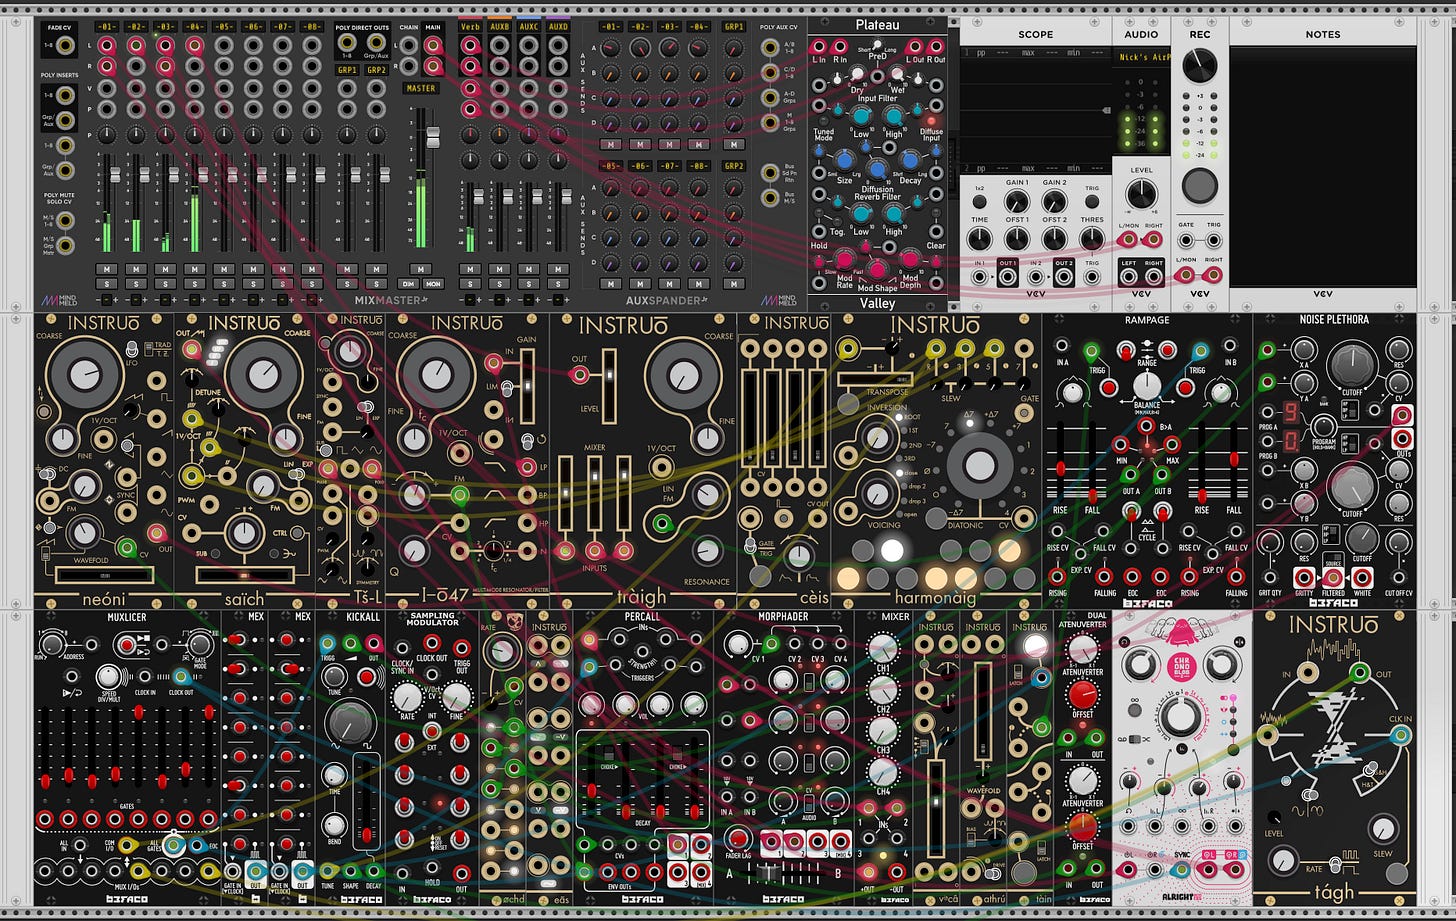Open the audio device display on Audio module
The height and width of the screenshot is (921, 1456).
click(1141, 59)
